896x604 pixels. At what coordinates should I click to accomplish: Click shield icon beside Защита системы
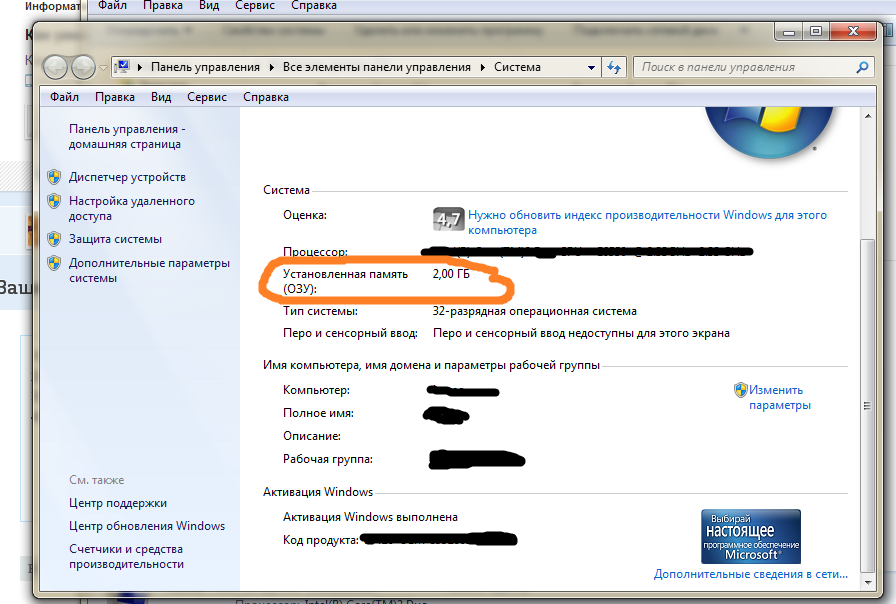click(x=54, y=239)
